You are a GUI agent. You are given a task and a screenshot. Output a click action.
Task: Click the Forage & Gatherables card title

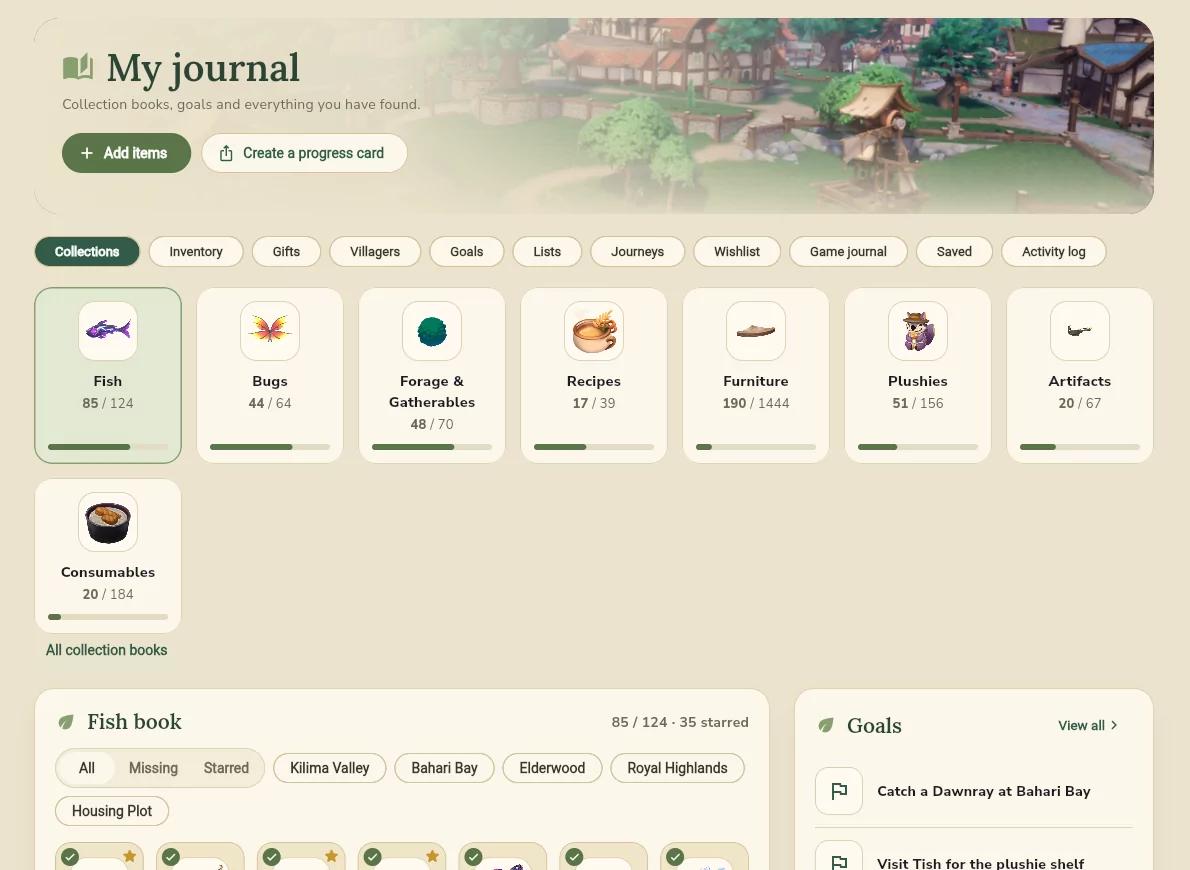point(432,392)
